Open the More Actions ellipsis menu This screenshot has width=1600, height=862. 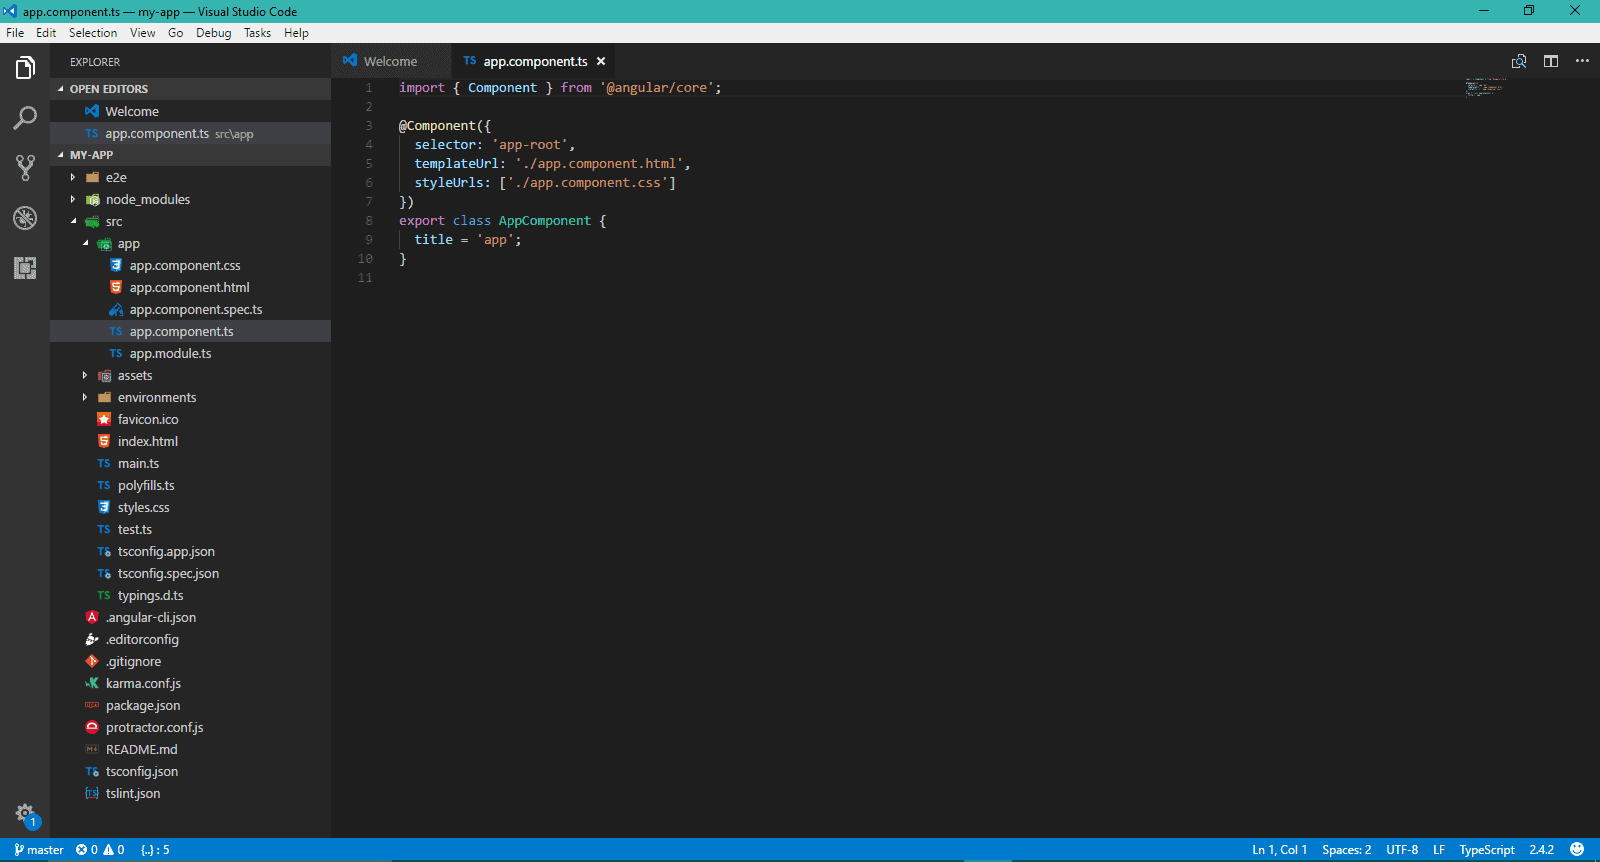pyautogui.click(x=1582, y=61)
